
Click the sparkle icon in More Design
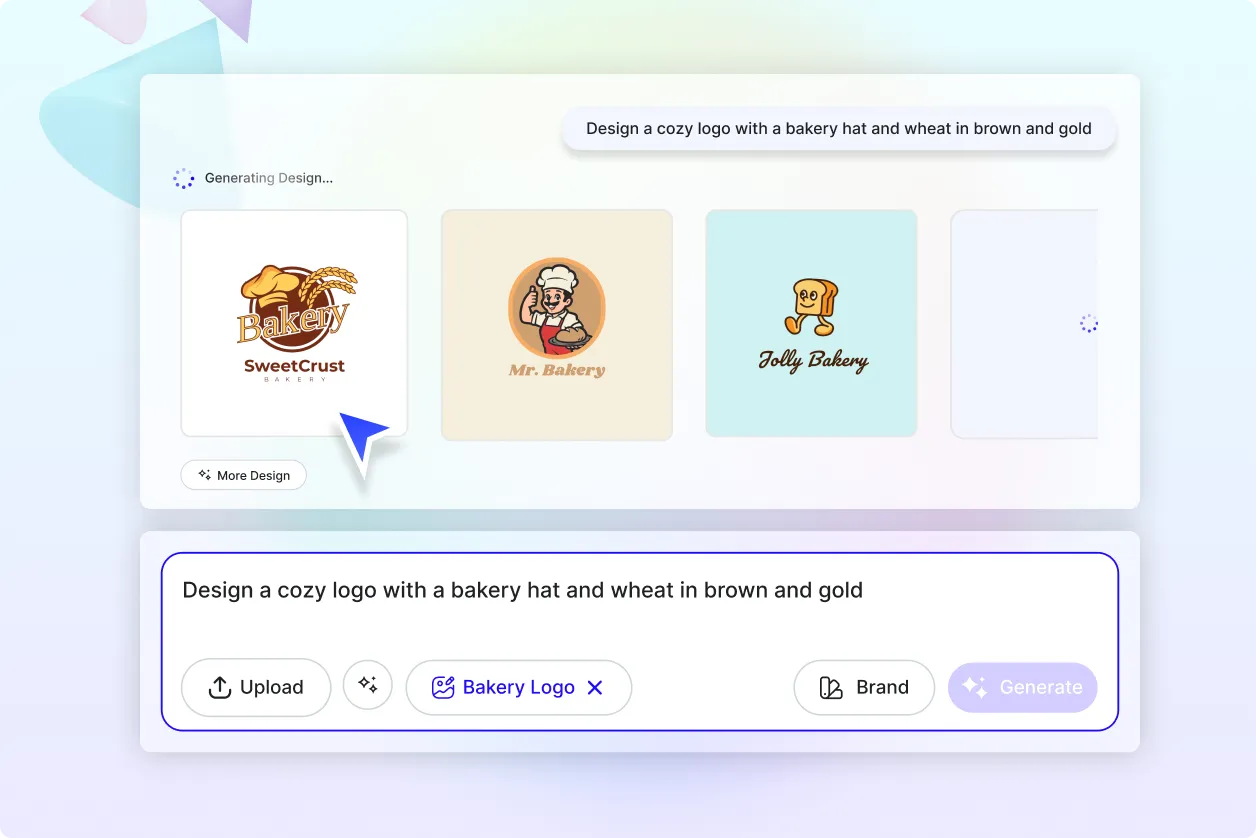(x=204, y=475)
